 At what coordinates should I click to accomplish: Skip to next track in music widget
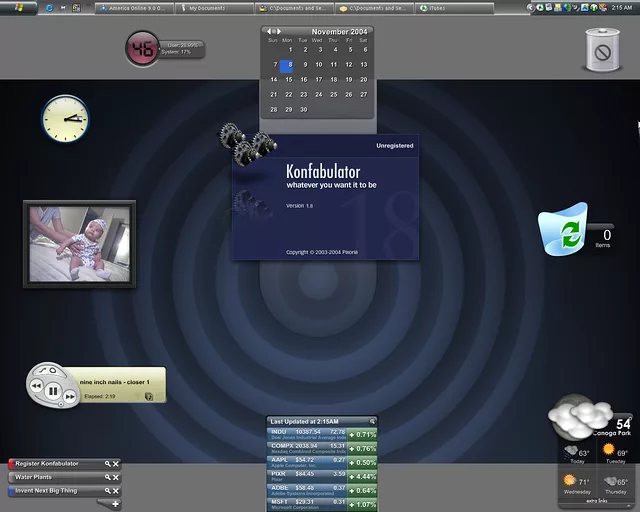[70, 397]
